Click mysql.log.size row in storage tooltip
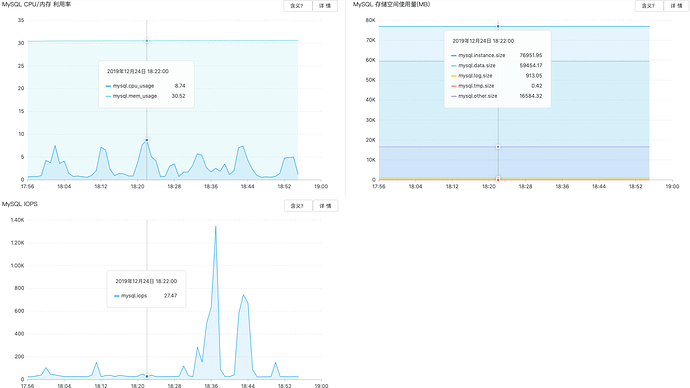 pos(497,76)
